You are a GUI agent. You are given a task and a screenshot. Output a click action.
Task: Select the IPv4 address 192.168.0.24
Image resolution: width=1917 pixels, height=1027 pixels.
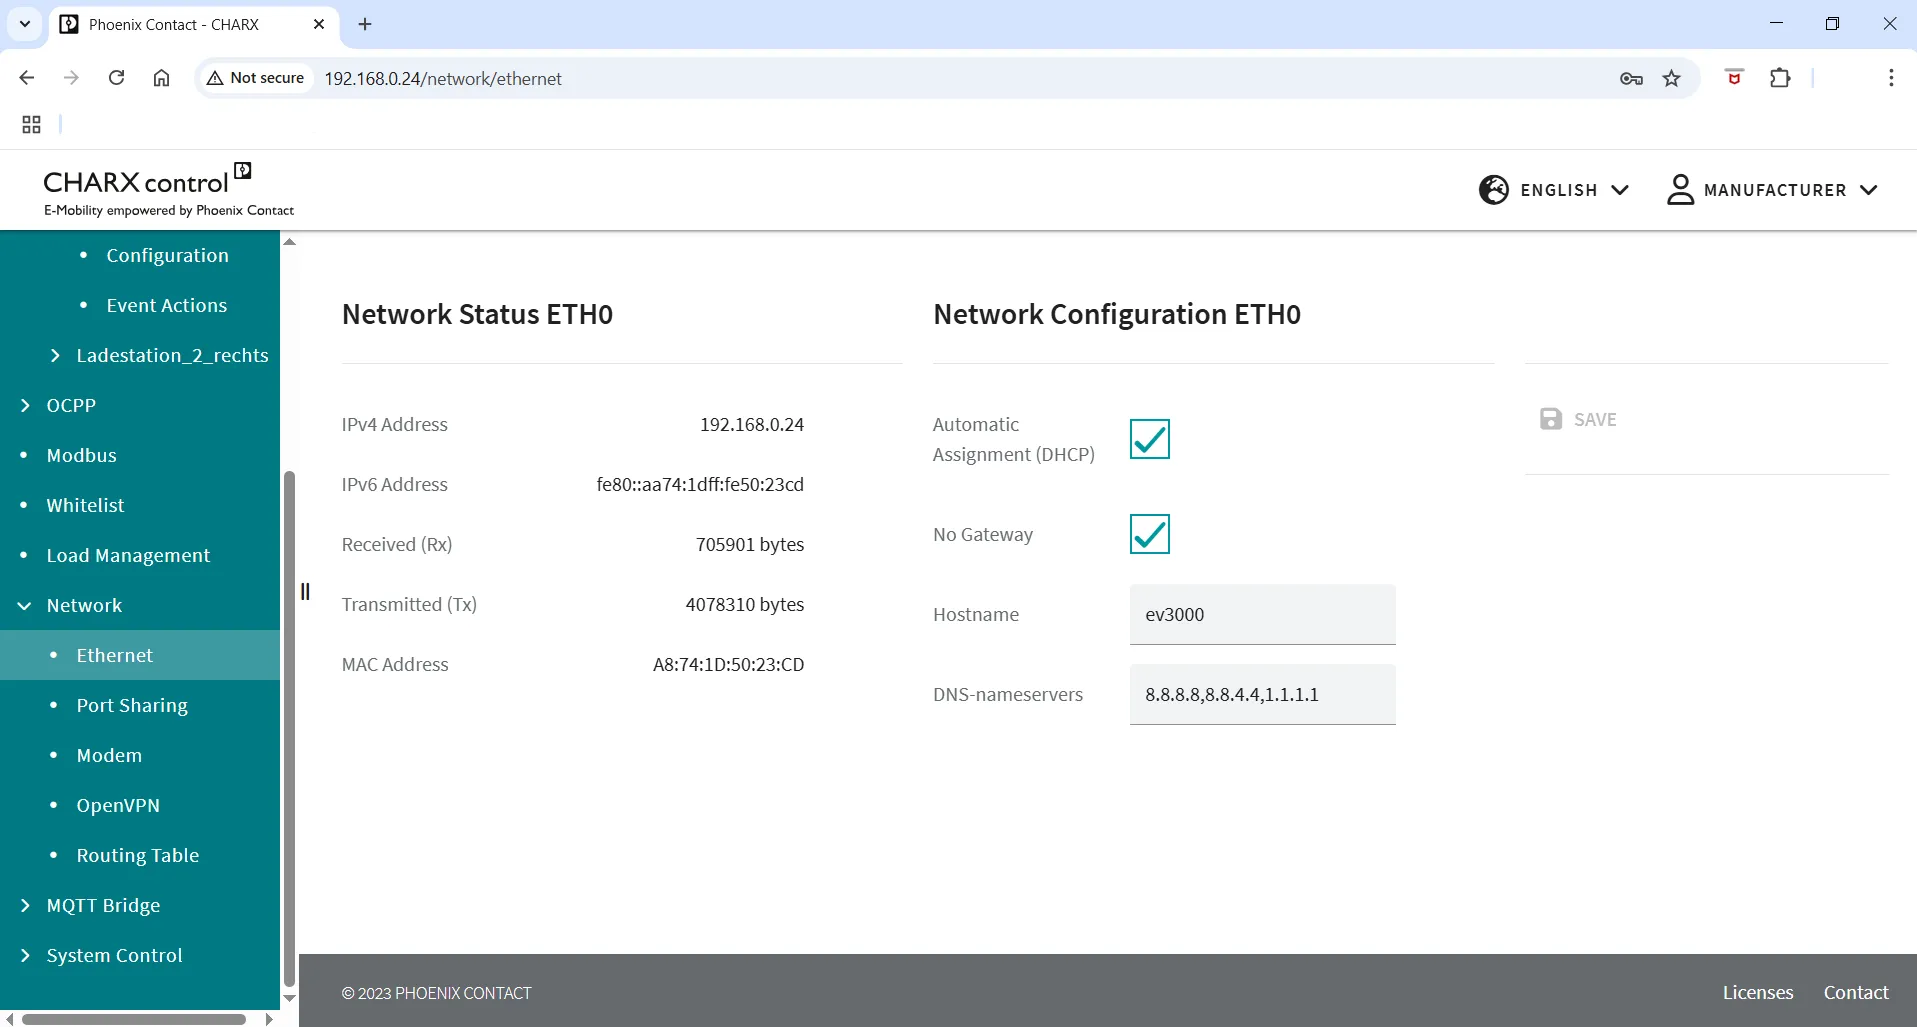(751, 424)
